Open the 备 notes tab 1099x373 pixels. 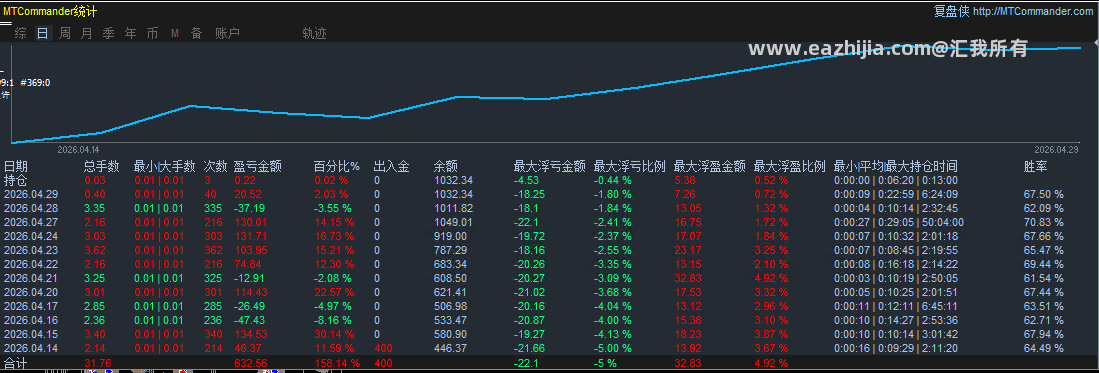click(196, 33)
